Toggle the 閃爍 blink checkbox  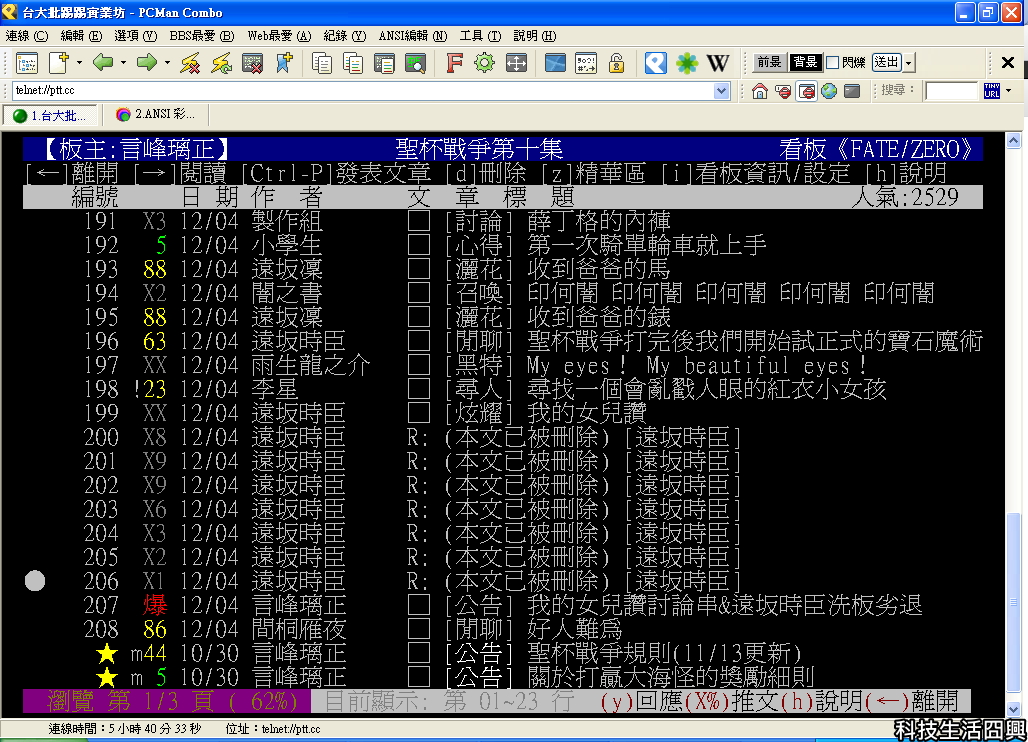833,62
